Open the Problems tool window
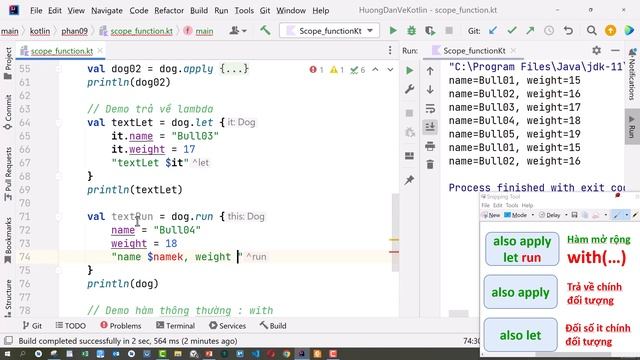640x360 pixels. coord(121,326)
